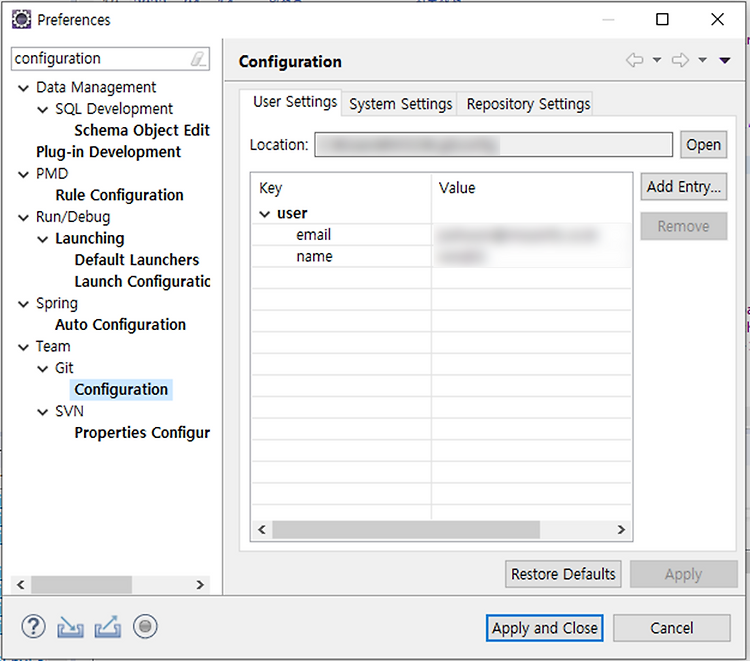Image resolution: width=750 pixels, height=661 pixels.
Task: Clear the configuration filter text icon
Action: coord(198,59)
